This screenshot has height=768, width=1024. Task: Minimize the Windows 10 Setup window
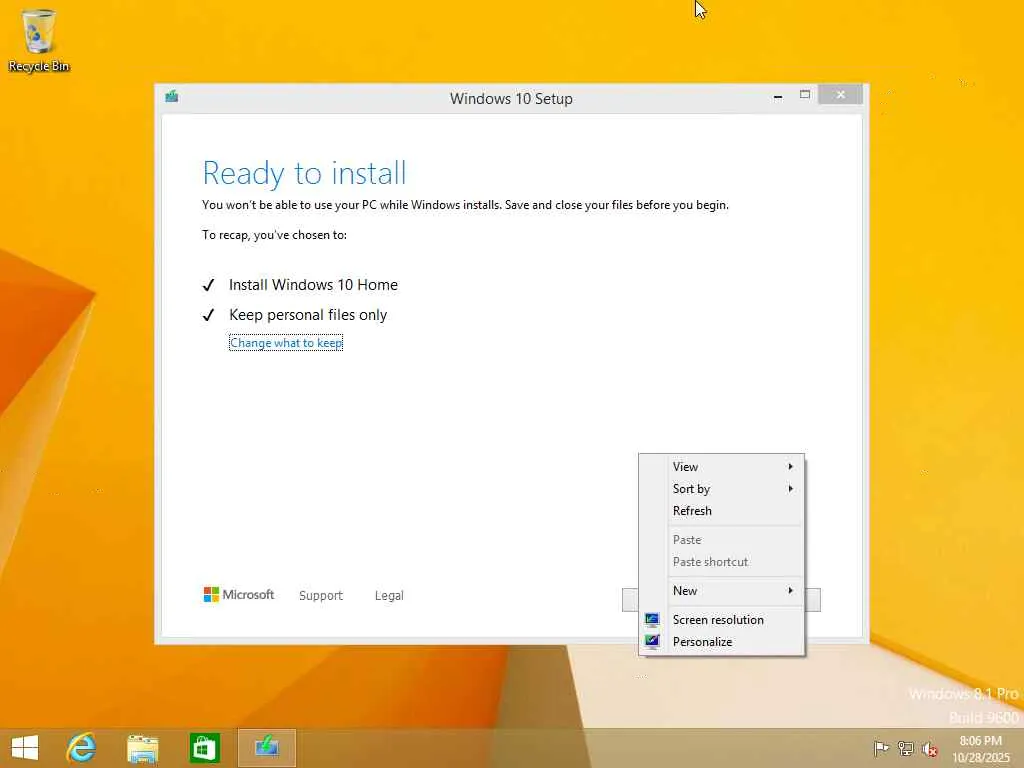pos(778,96)
